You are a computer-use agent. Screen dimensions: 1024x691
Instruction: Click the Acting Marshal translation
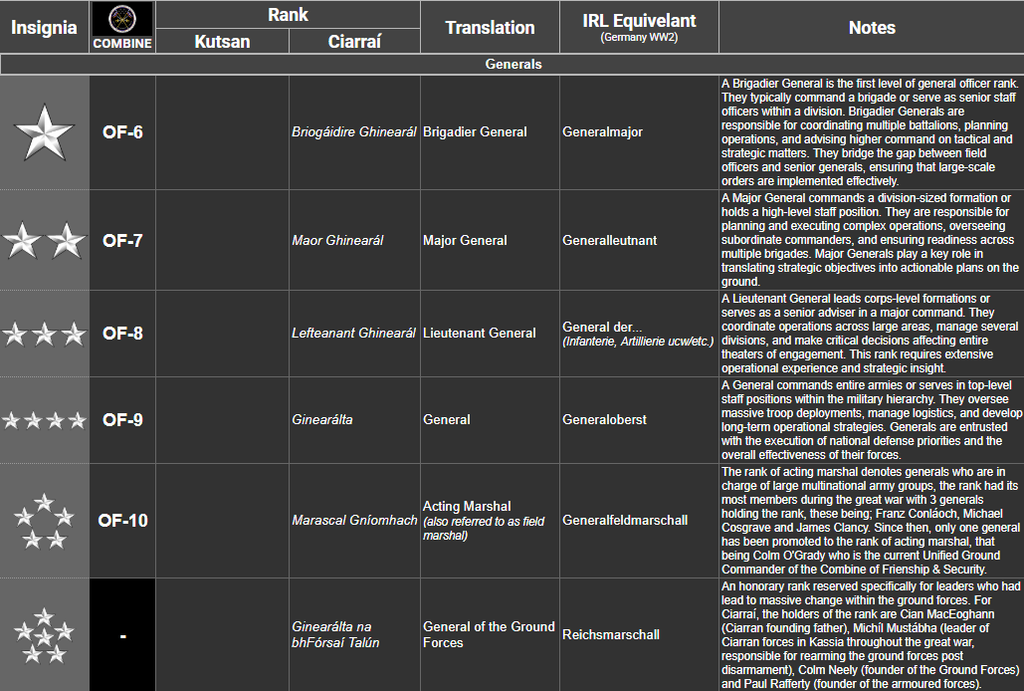(x=490, y=521)
